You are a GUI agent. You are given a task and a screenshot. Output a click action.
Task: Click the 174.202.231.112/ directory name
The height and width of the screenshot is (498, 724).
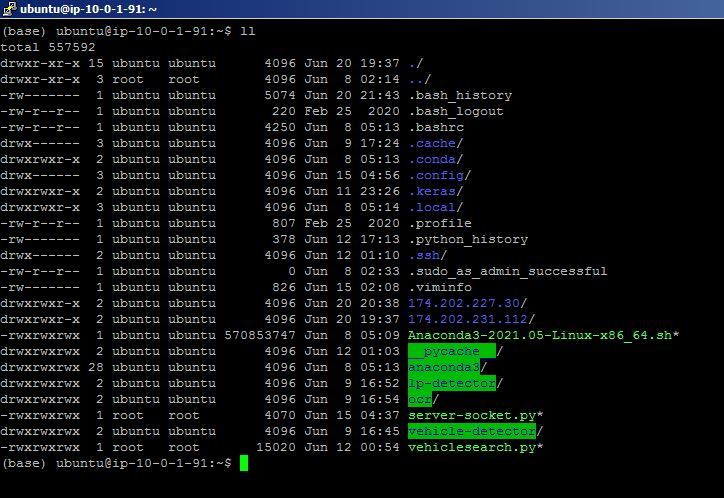[x=471, y=319]
